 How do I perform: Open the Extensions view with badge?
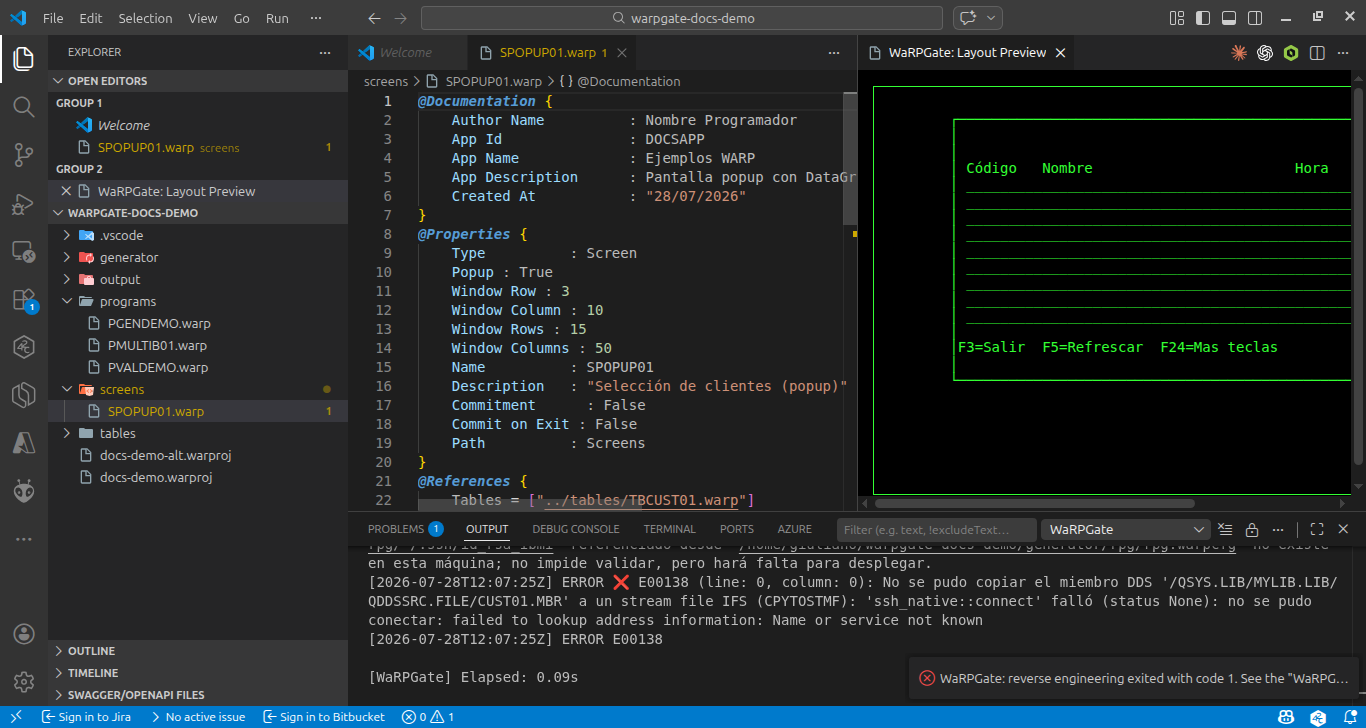point(24,299)
